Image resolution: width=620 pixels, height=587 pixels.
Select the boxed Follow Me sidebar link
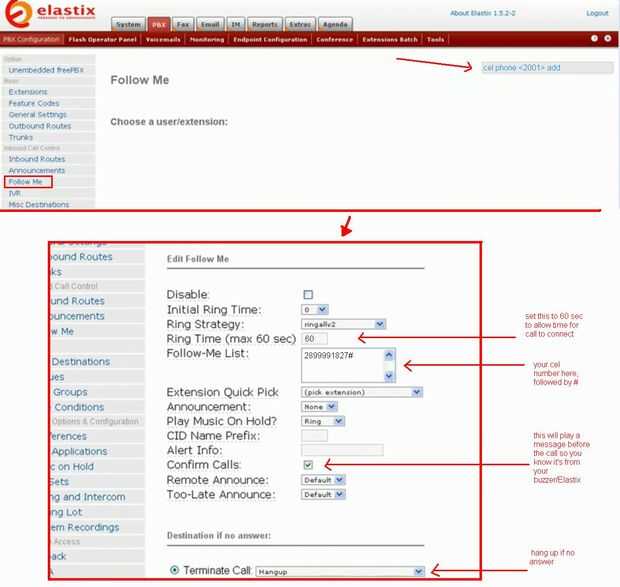click(x=25, y=182)
